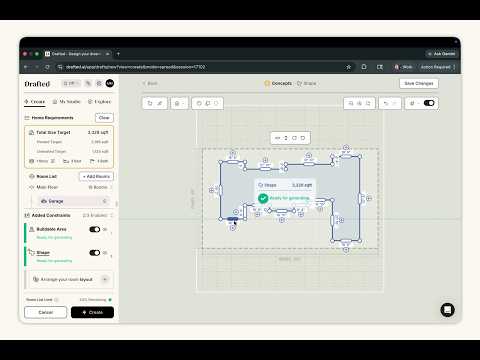The width and height of the screenshot is (480, 360).
Task: Open the dropdown arrow next to the lock icon
Action: [183, 103]
